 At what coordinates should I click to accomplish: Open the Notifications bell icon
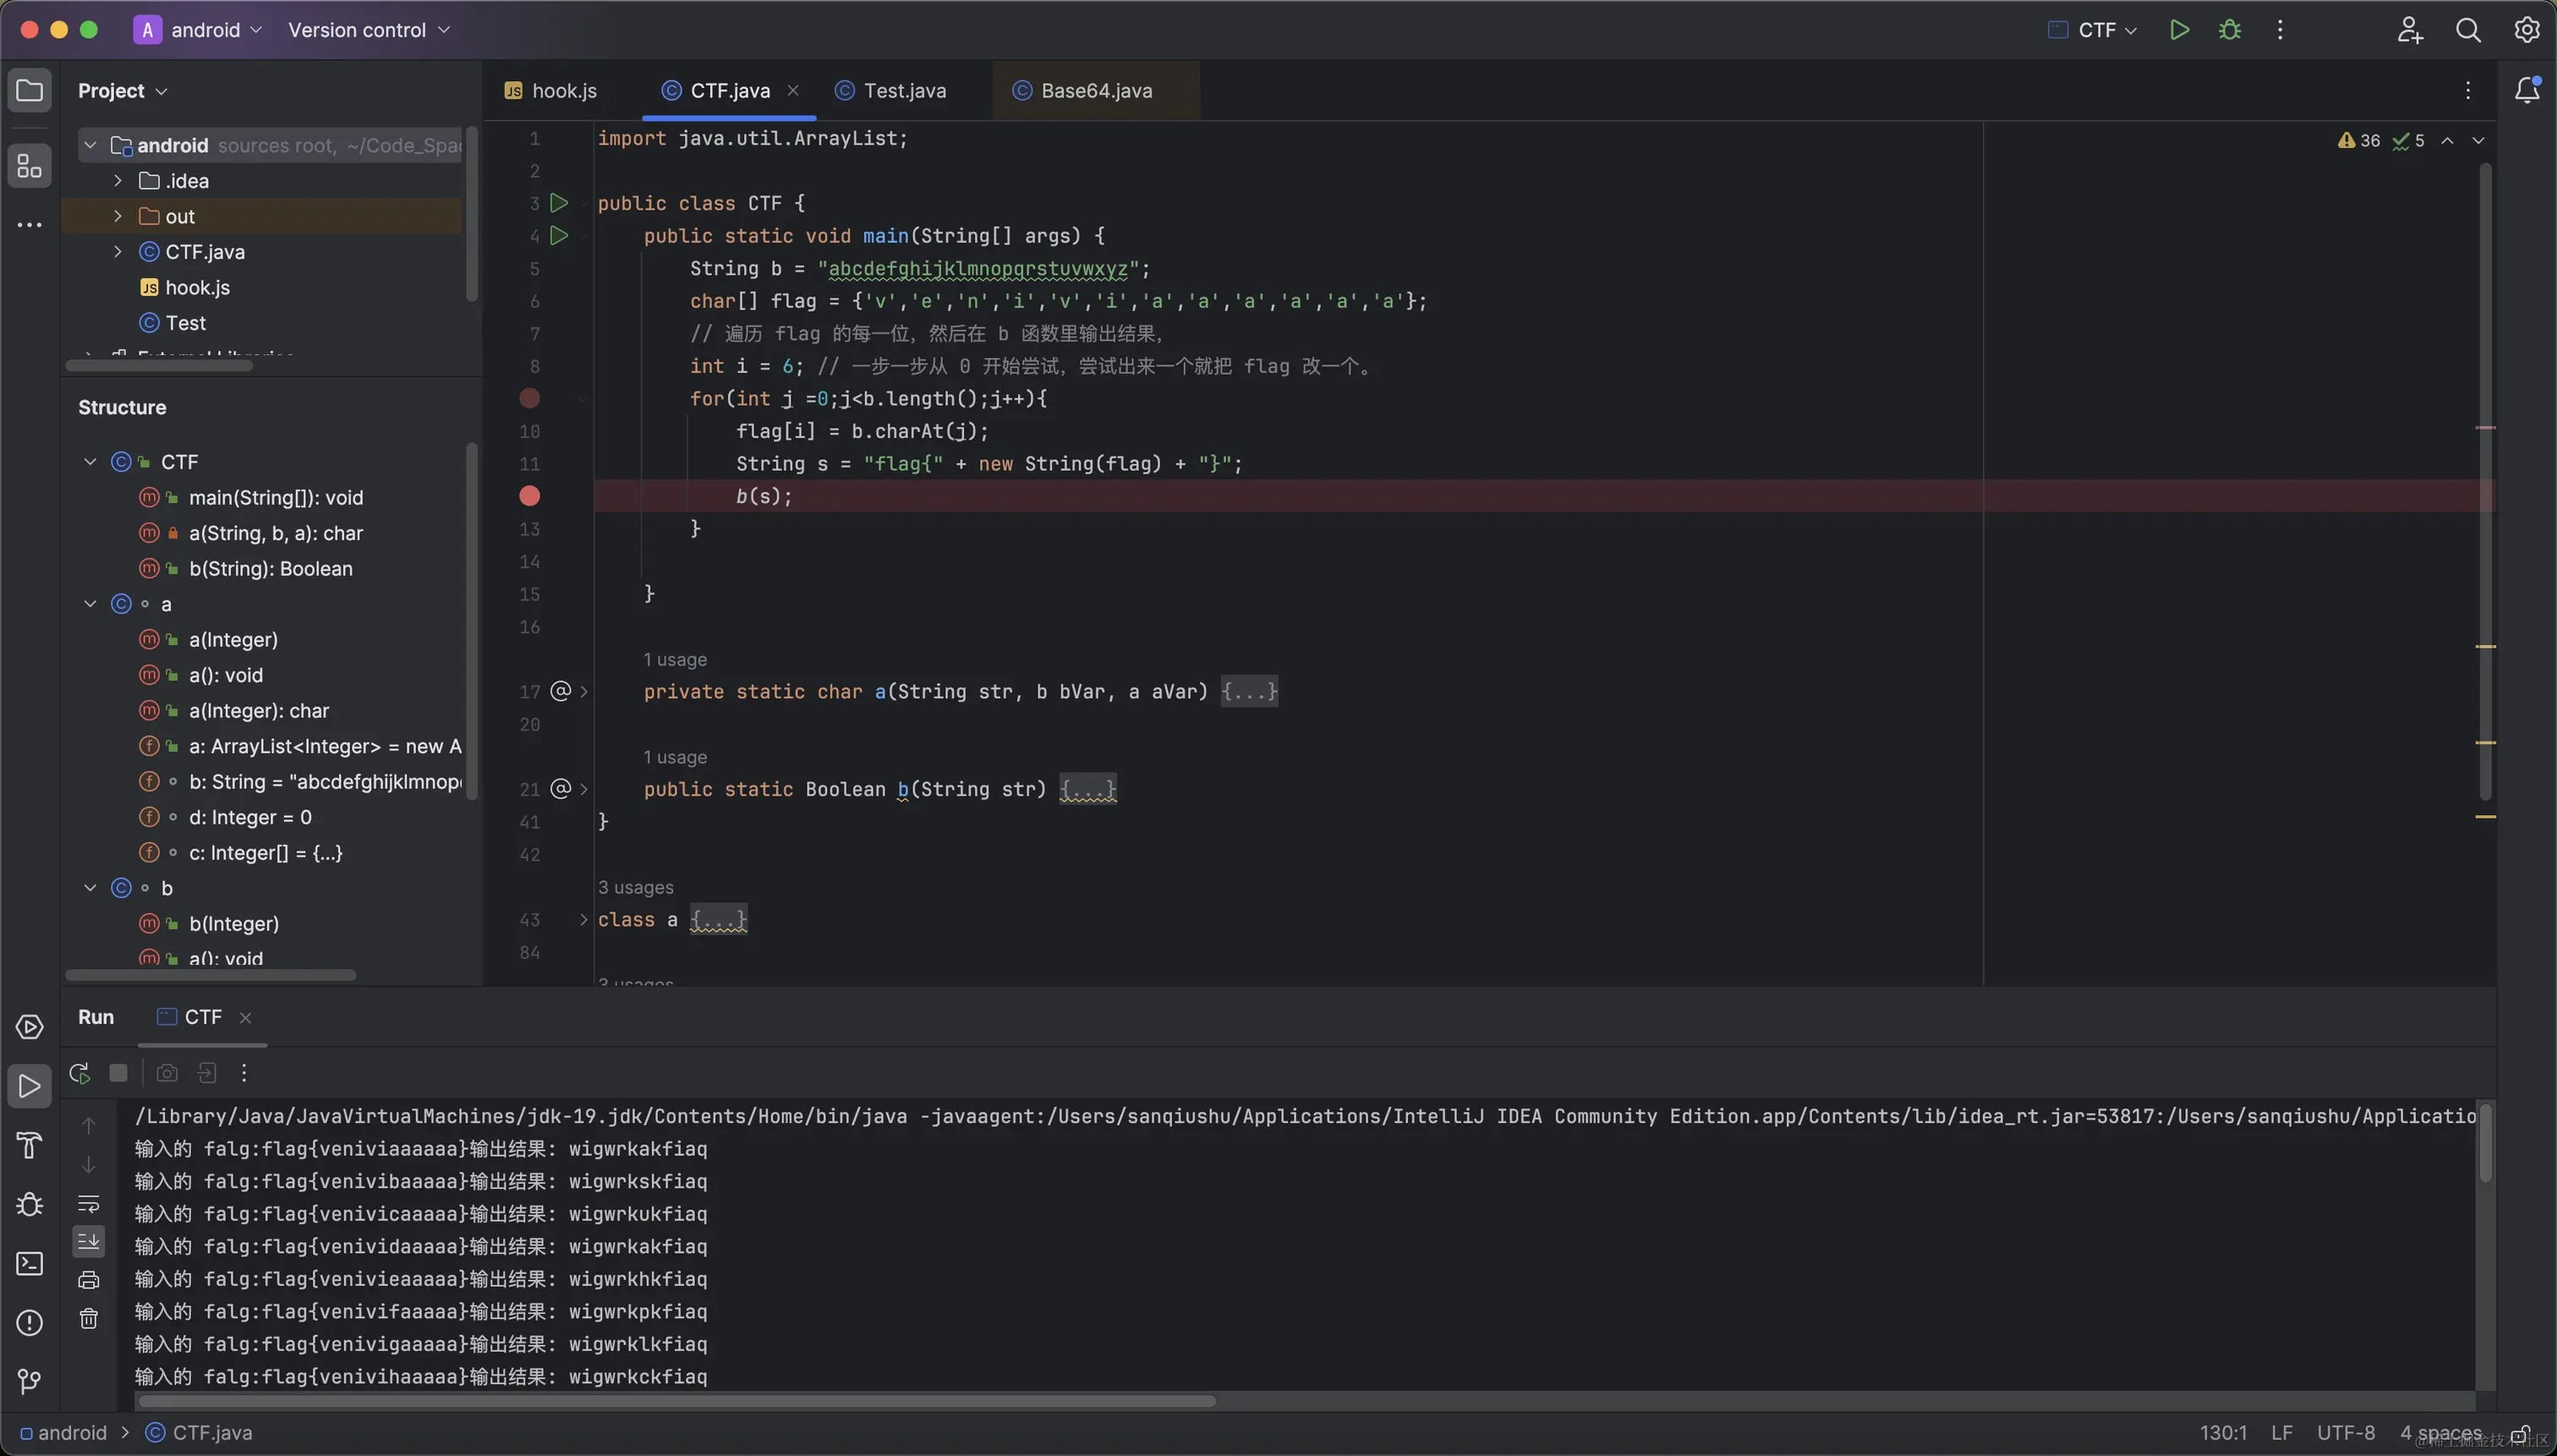click(2526, 90)
